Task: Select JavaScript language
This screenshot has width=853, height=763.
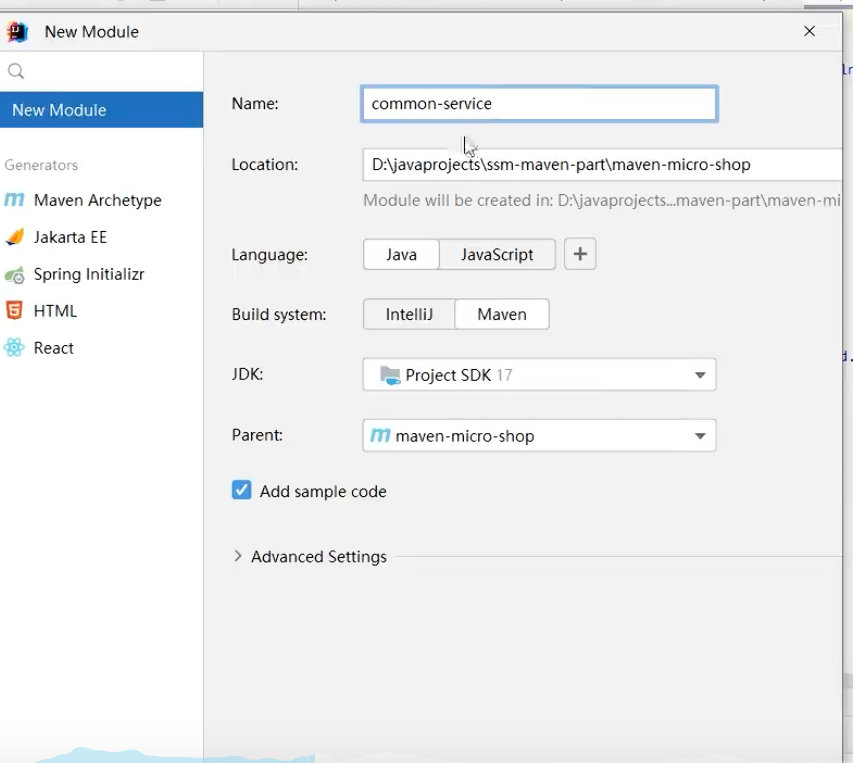Action: click(x=497, y=255)
